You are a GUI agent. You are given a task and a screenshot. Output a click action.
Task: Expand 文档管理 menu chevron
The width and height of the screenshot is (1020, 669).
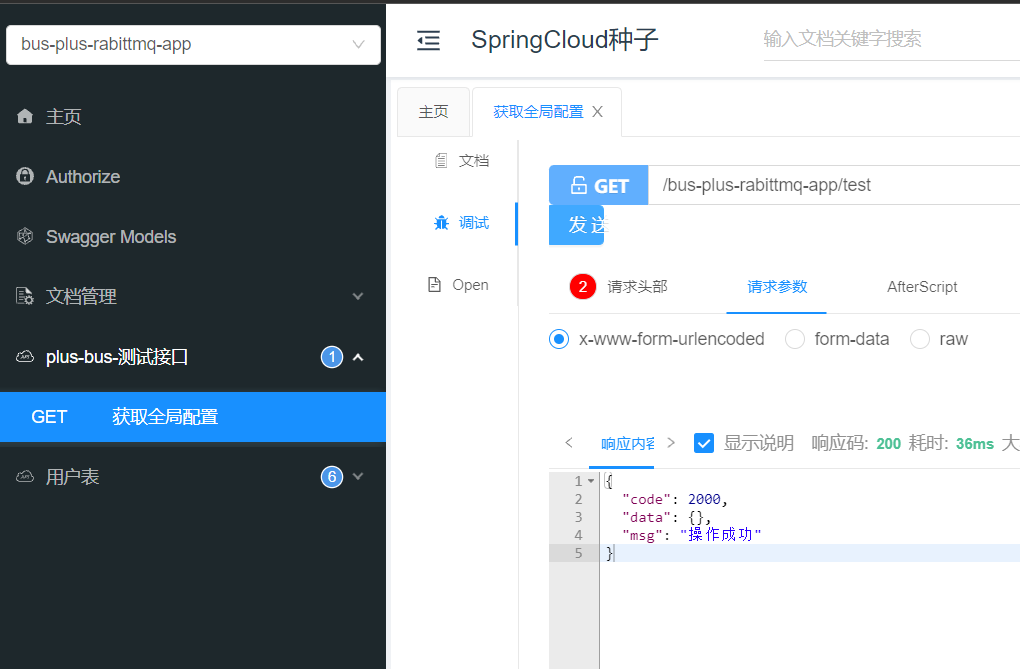tap(358, 296)
